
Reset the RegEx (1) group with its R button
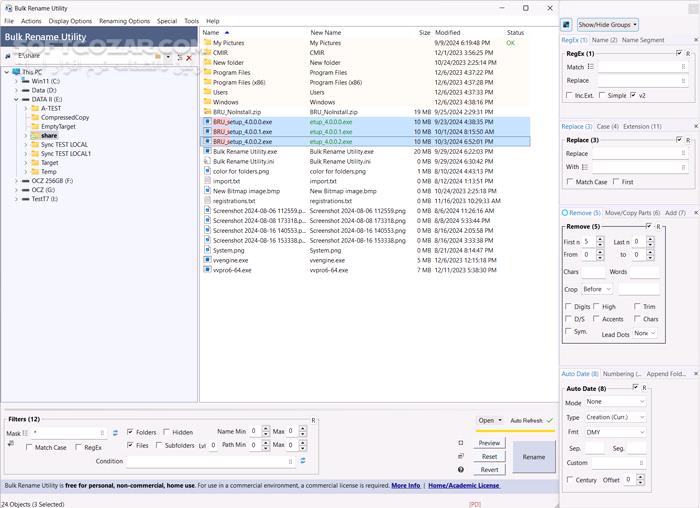[688, 54]
